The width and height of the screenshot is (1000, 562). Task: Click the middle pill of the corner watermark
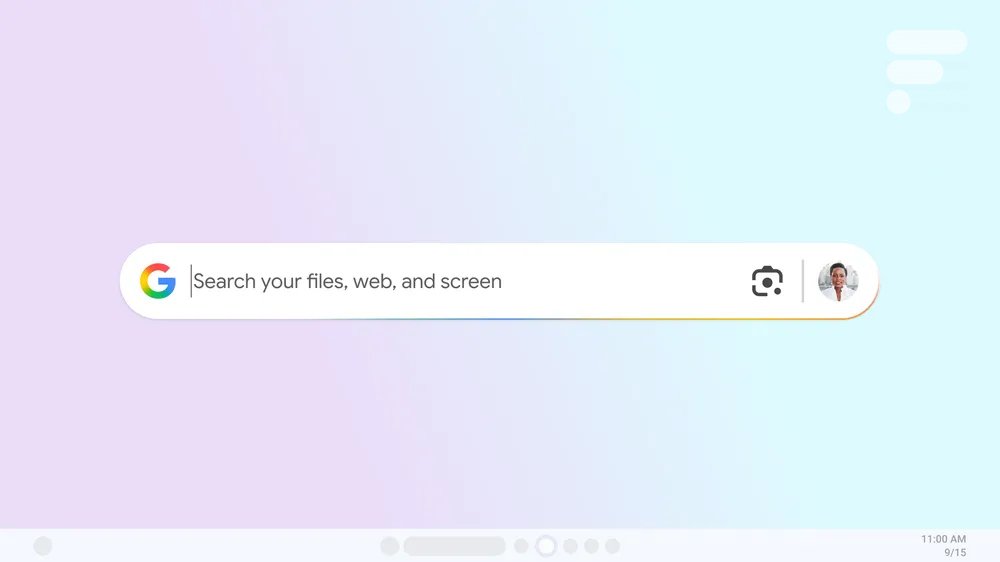click(x=915, y=72)
